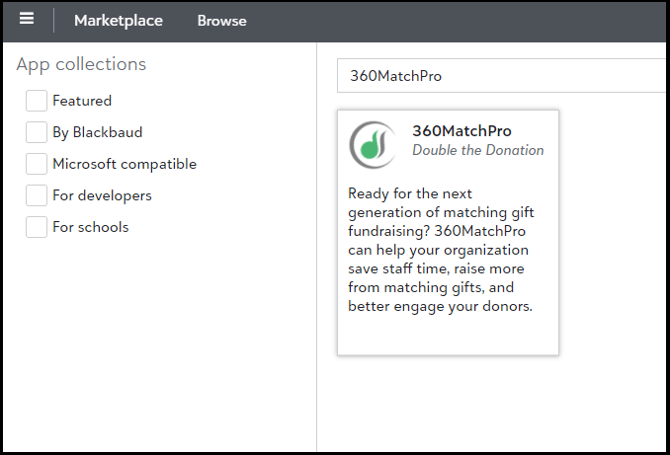The height and width of the screenshot is (455, 670).
Task: Click the 'For schools' label text
Action: [90, 227]
